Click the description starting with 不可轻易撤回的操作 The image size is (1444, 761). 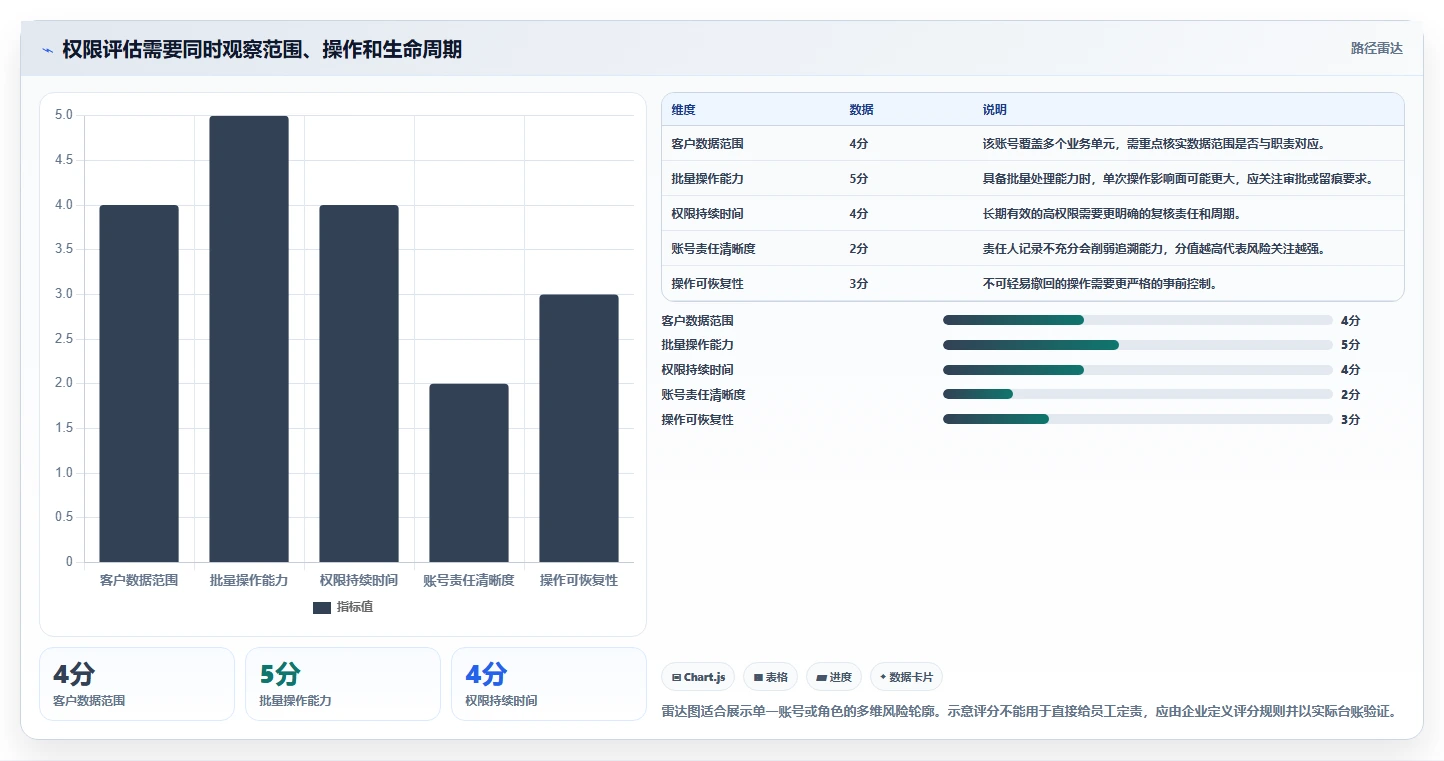1100,284
